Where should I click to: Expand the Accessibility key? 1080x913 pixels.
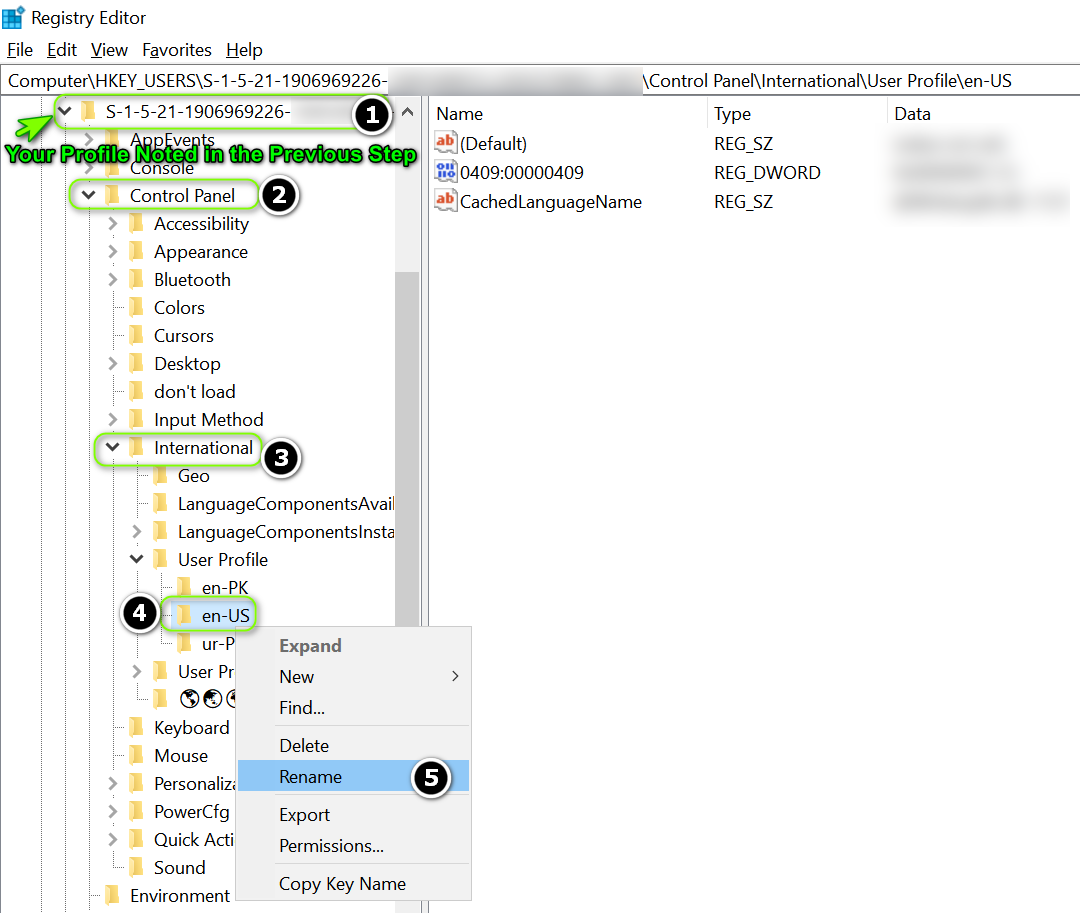click(113, 224)
